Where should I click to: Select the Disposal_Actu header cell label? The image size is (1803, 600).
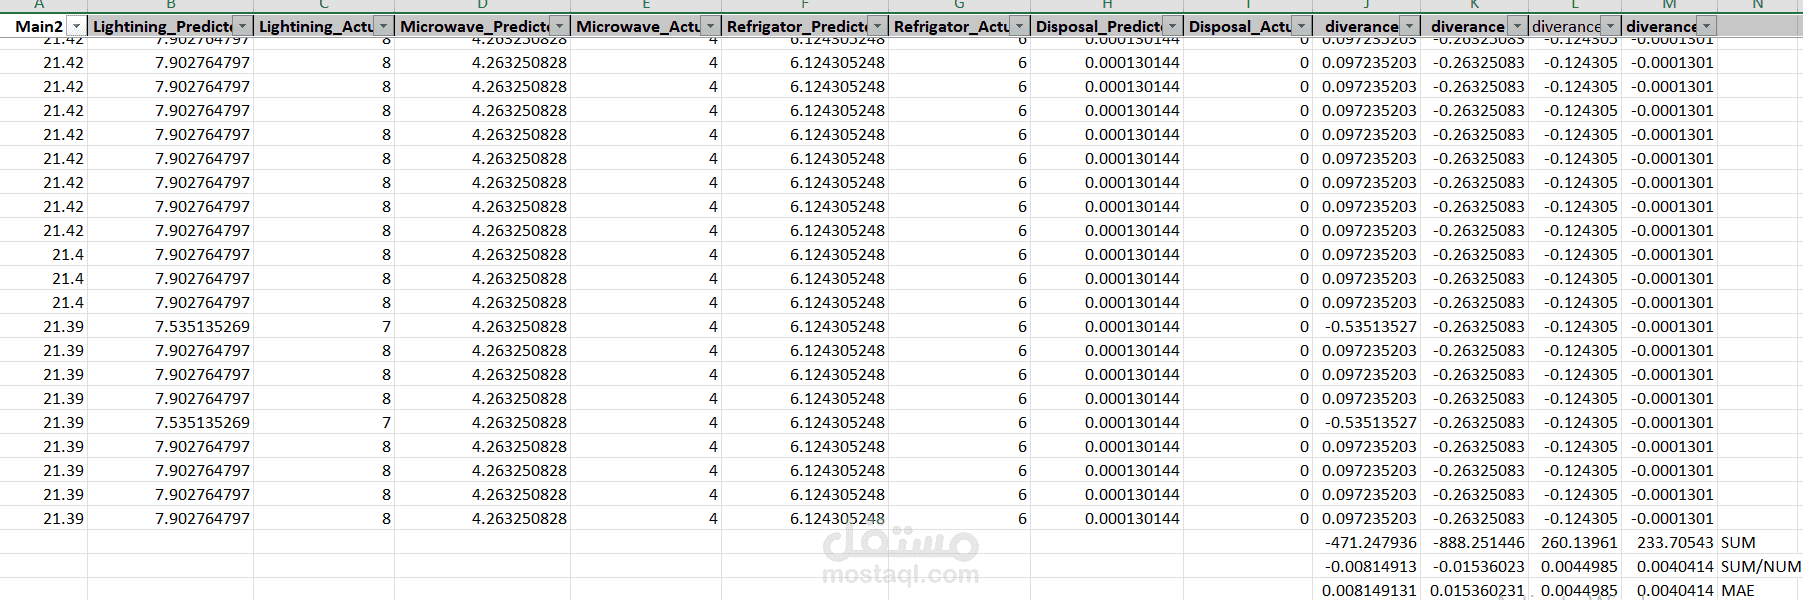pos(1239,27)
